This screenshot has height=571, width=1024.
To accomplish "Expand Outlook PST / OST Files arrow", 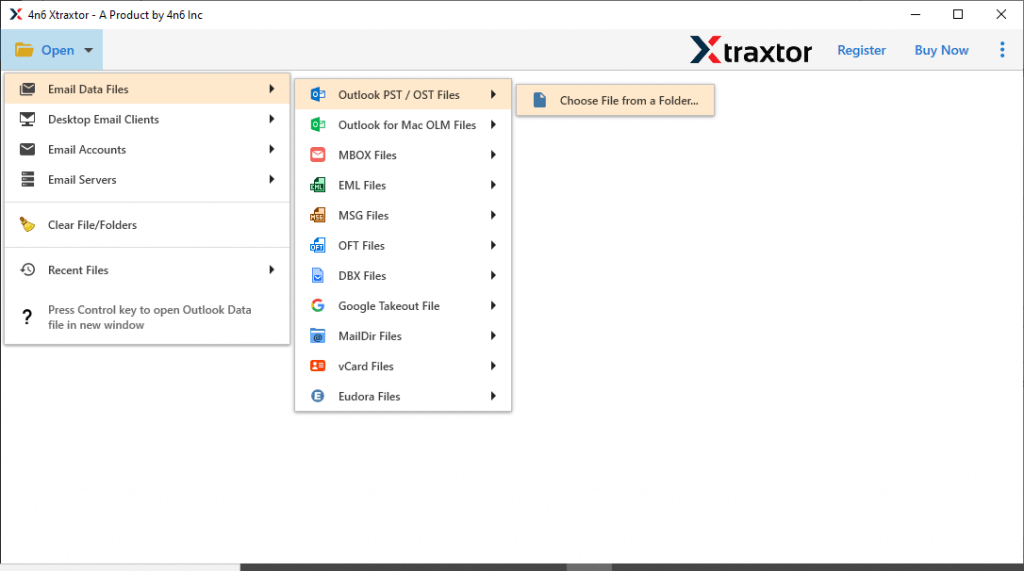I will click(493, 95).
